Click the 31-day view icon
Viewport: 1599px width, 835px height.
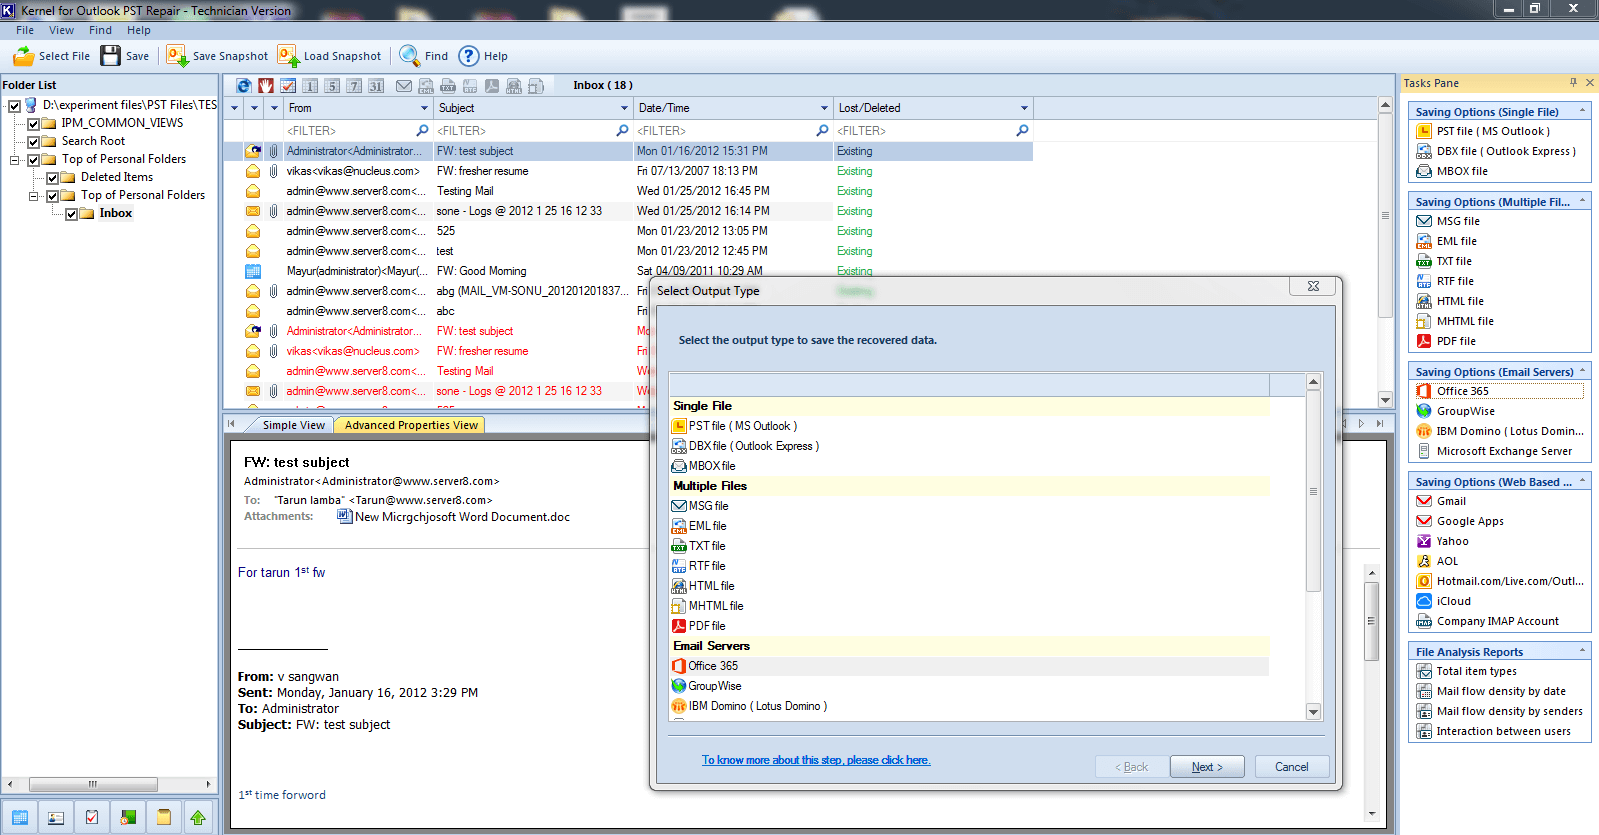(x=376, y=86)
